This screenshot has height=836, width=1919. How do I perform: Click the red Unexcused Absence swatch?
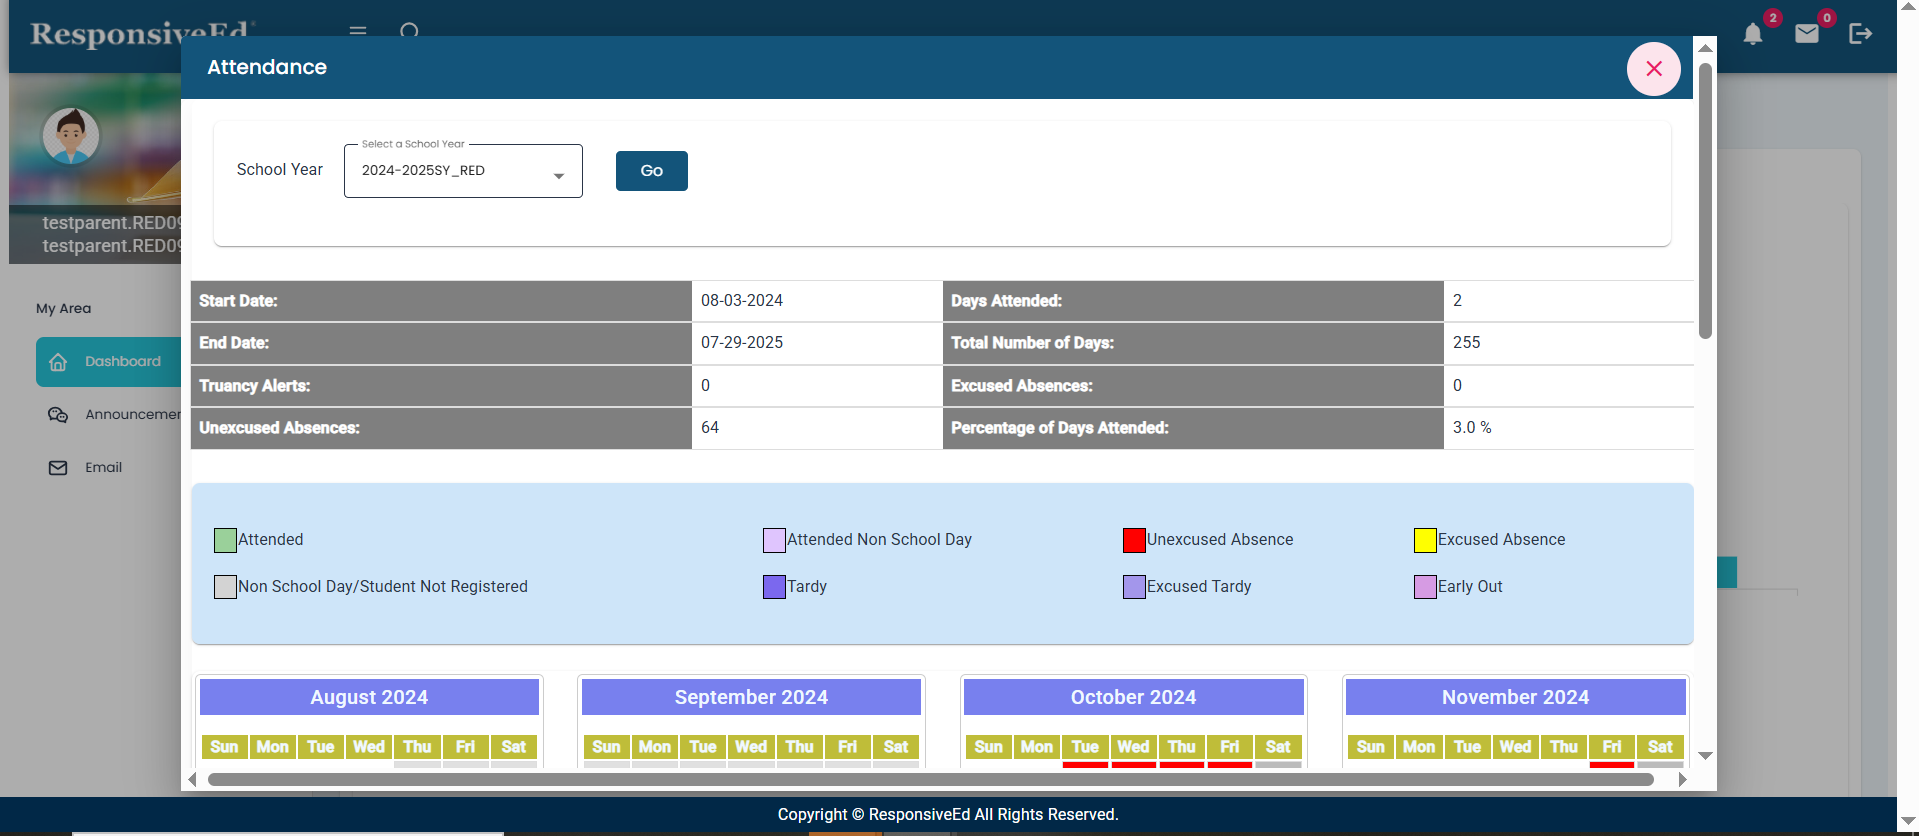[x=1133, y=541]
